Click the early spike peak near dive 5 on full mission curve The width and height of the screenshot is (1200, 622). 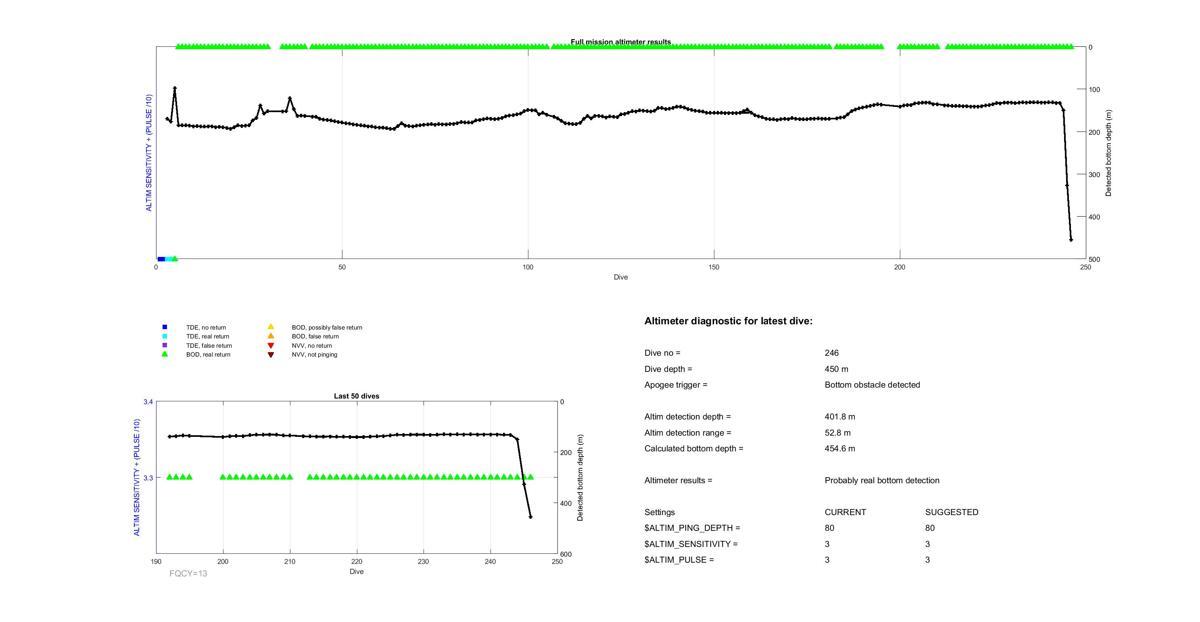pos(175,88)
